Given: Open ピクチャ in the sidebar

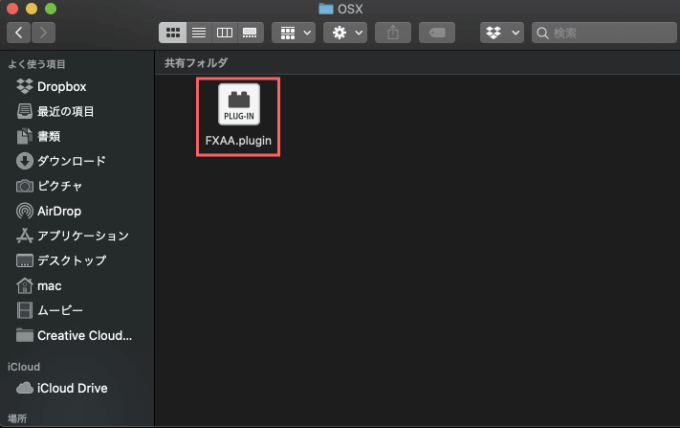Looking at the screenshot, I should coord(77,186).
